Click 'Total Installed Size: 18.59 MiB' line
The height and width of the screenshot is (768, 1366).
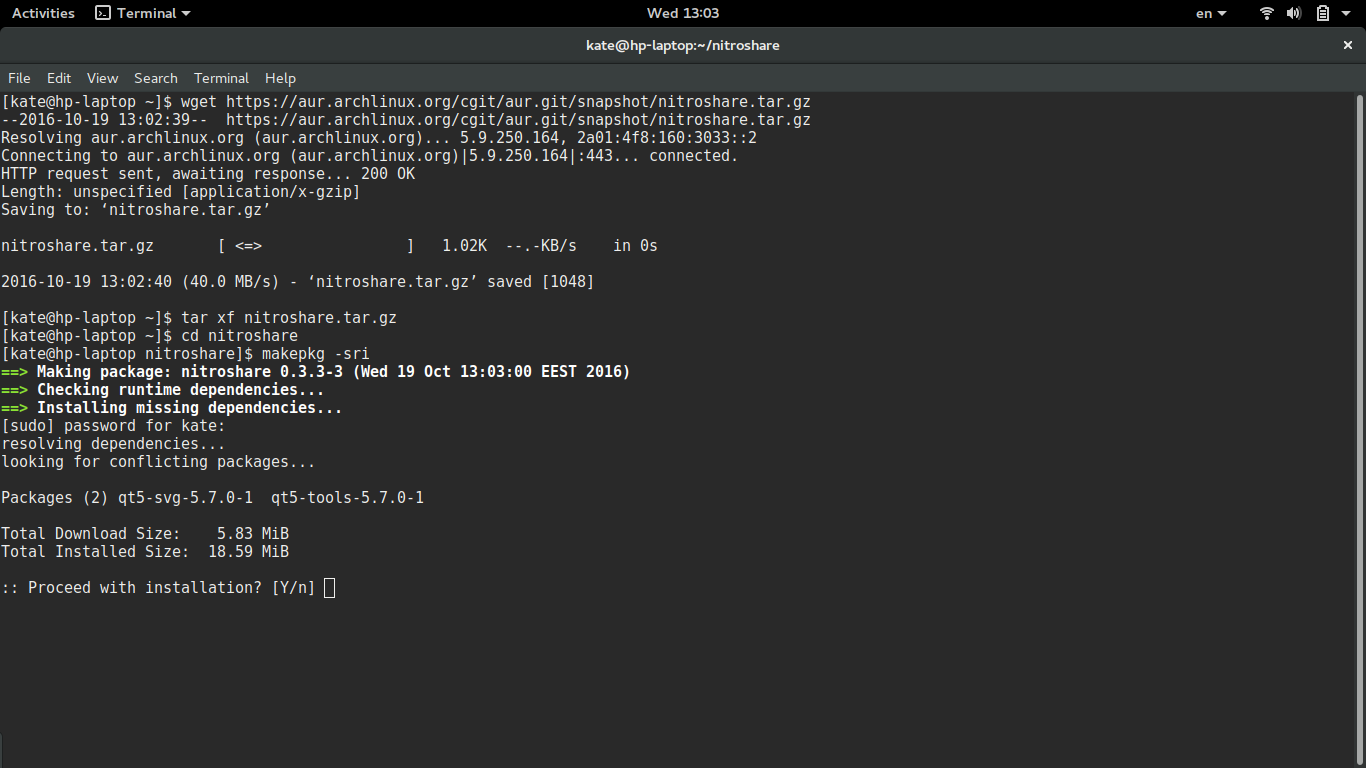point(145,552)
